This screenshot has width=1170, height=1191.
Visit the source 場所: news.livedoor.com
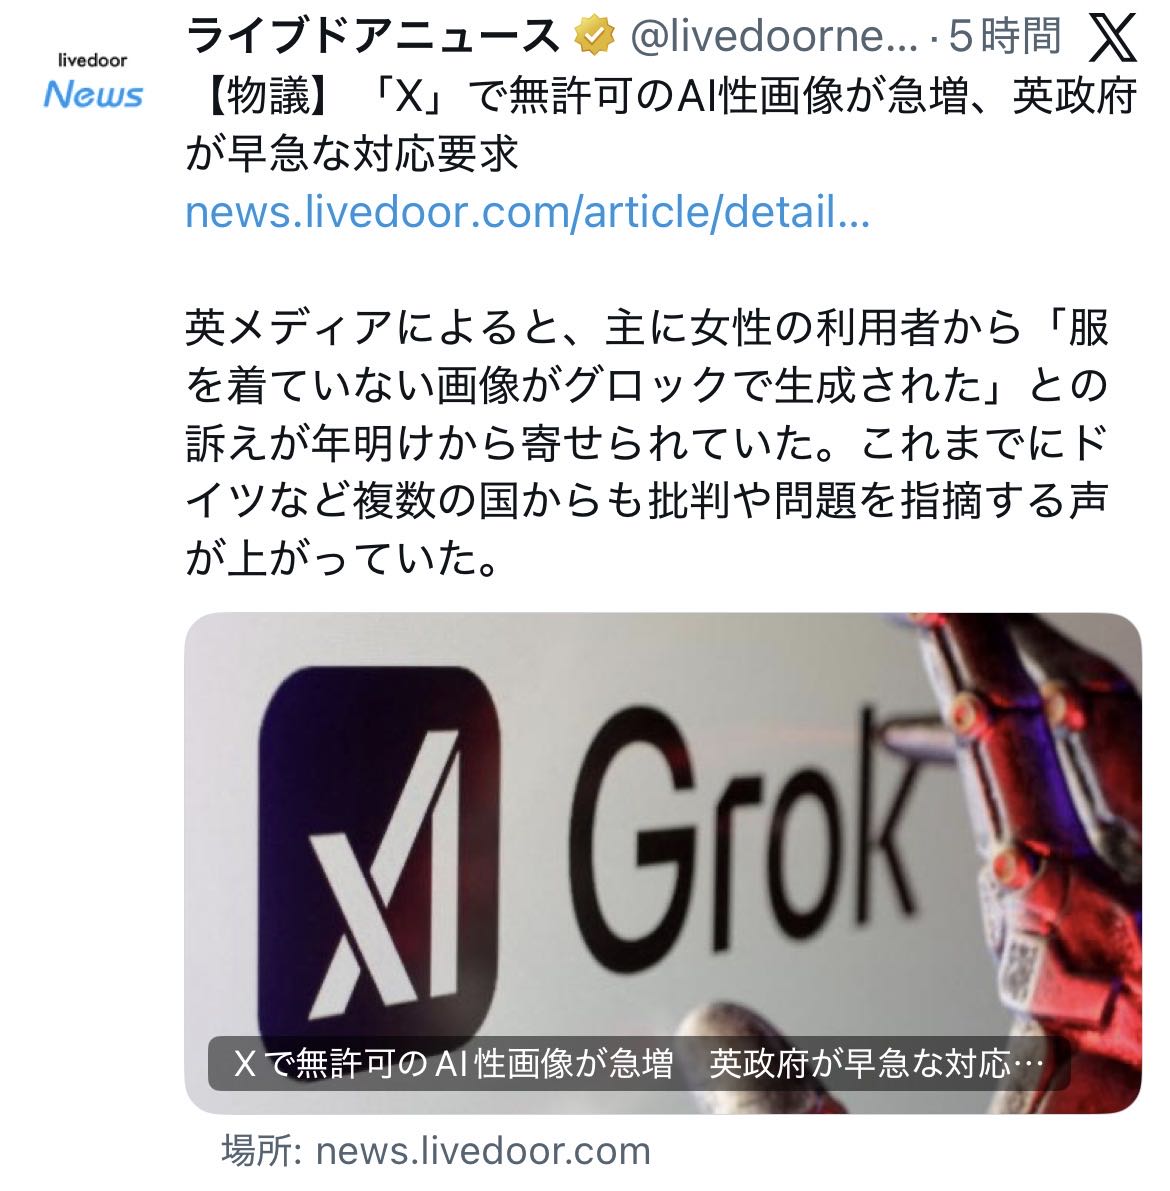436,1151
